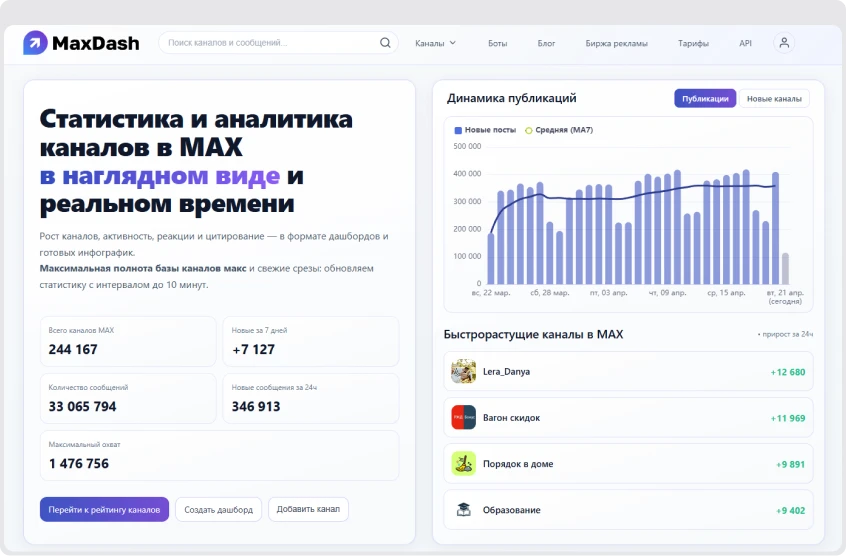Click the MaxDash arrow logo icon
The width and height of the screenshot is (846, 556).
pos(35,43)
